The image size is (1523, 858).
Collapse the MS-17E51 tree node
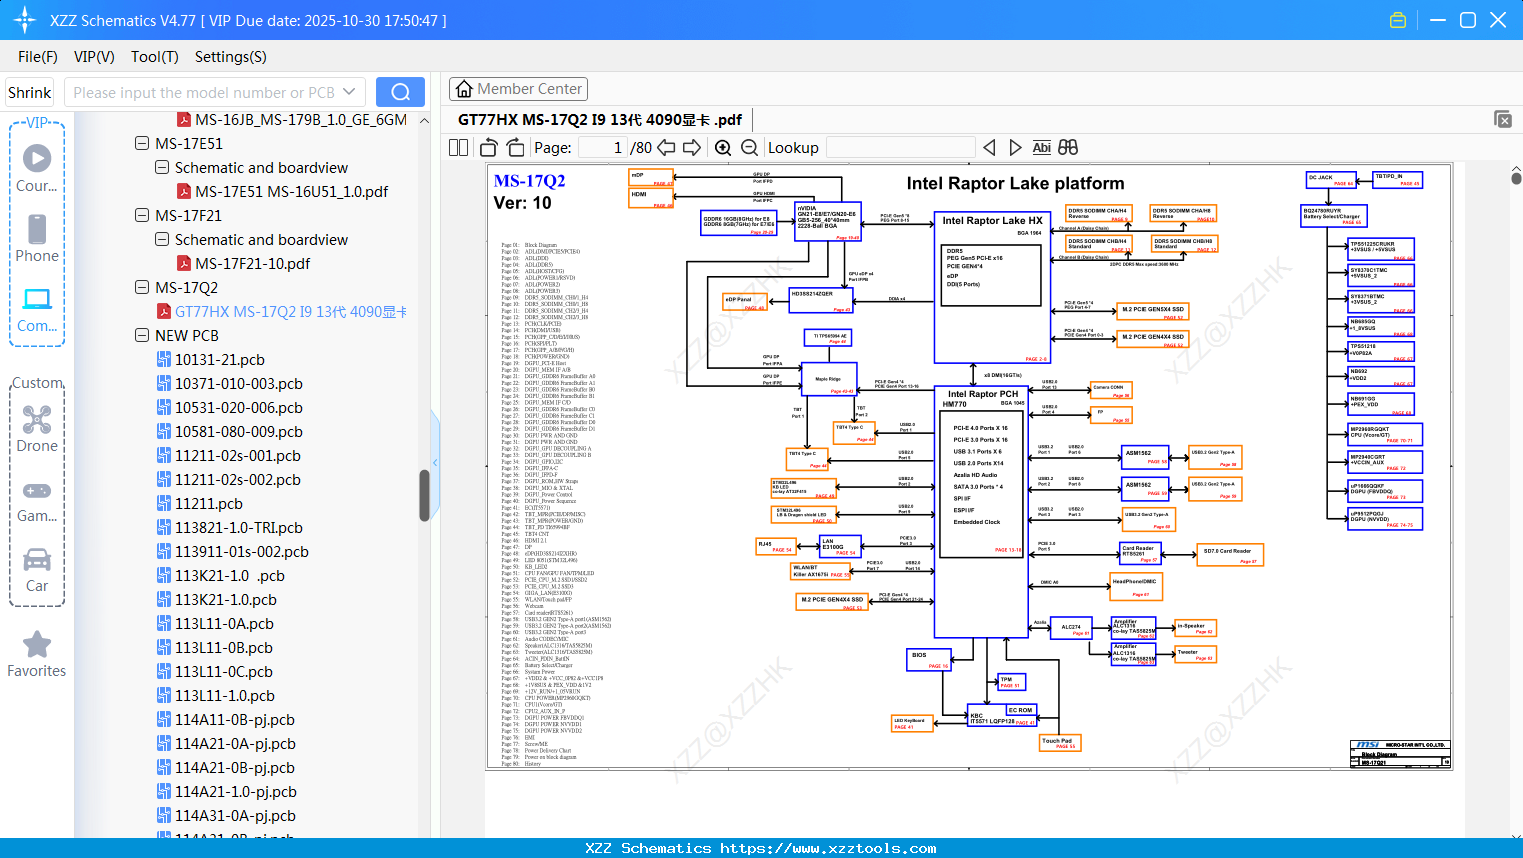point(142,144)
